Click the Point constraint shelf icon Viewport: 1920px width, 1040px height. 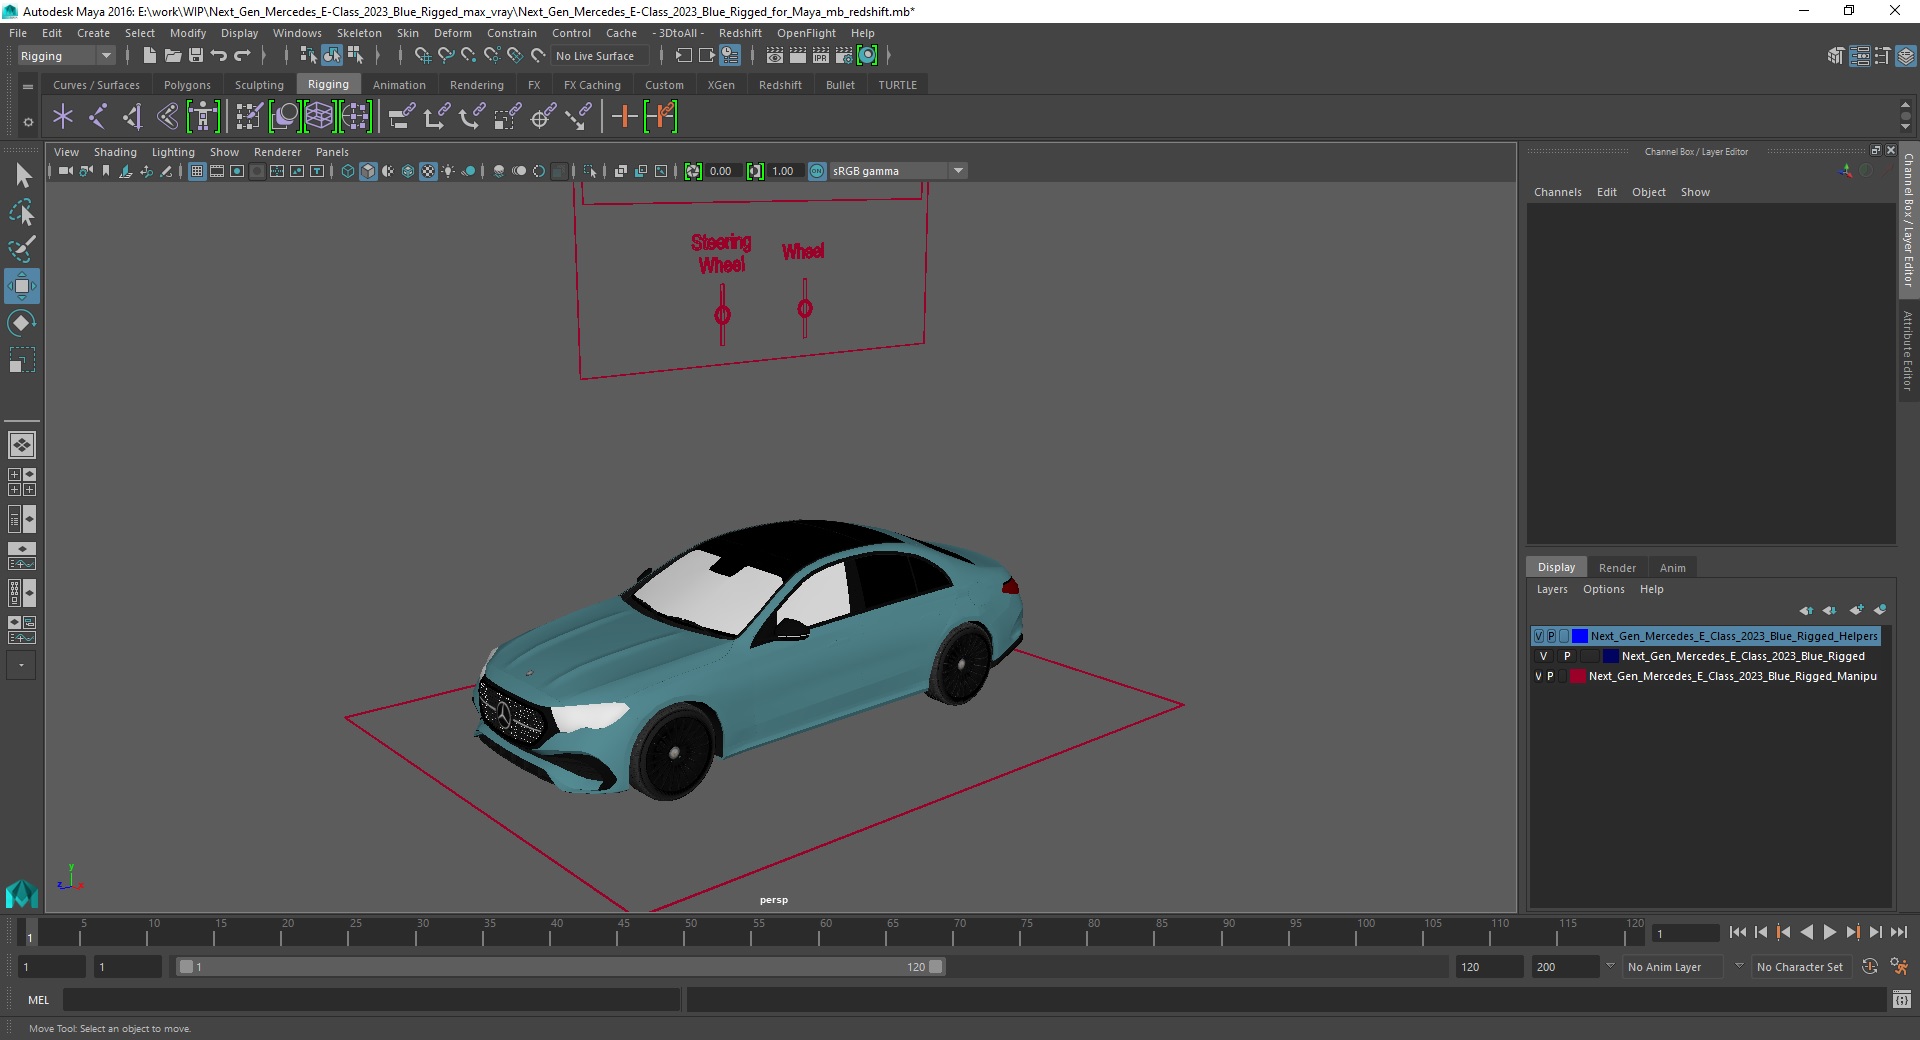pyautogui.click(x=436, y=117)
